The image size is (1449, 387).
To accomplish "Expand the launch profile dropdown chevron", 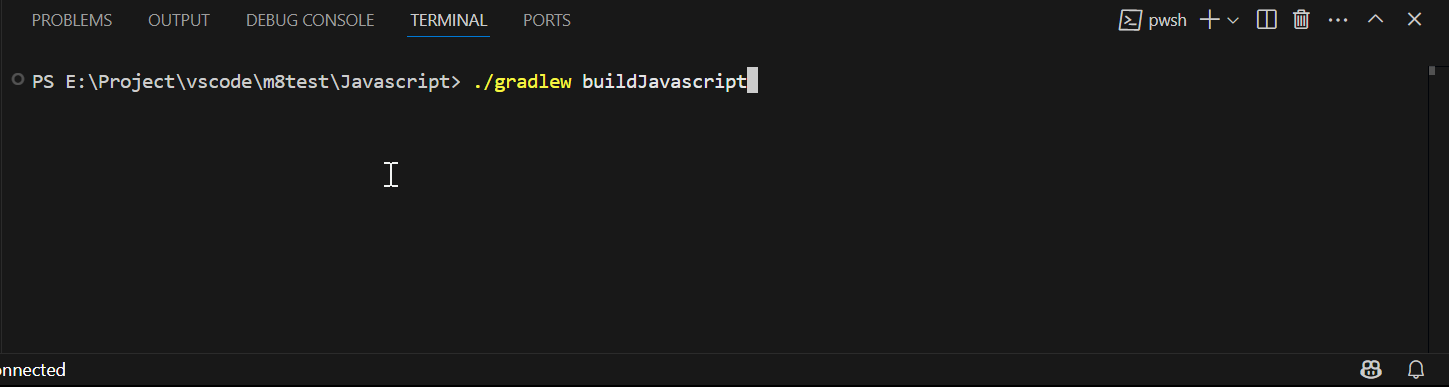I will [x=1232, y=20].
